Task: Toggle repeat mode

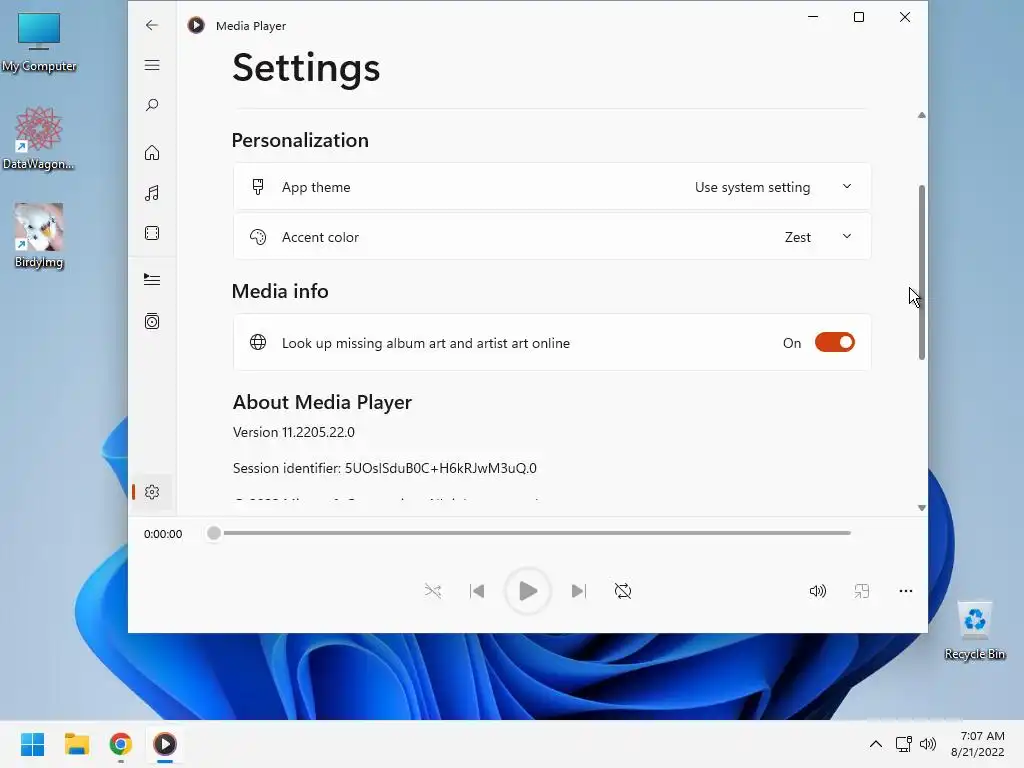Action: (x=623, y=591)
